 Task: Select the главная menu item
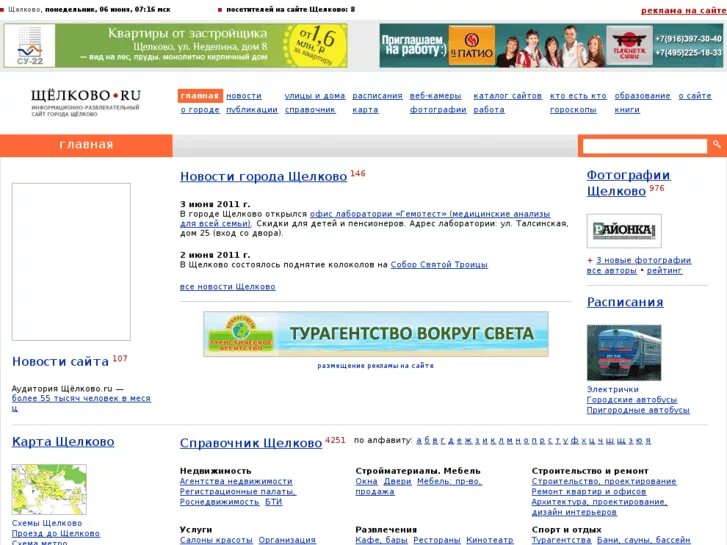click(x=200, y=96)
